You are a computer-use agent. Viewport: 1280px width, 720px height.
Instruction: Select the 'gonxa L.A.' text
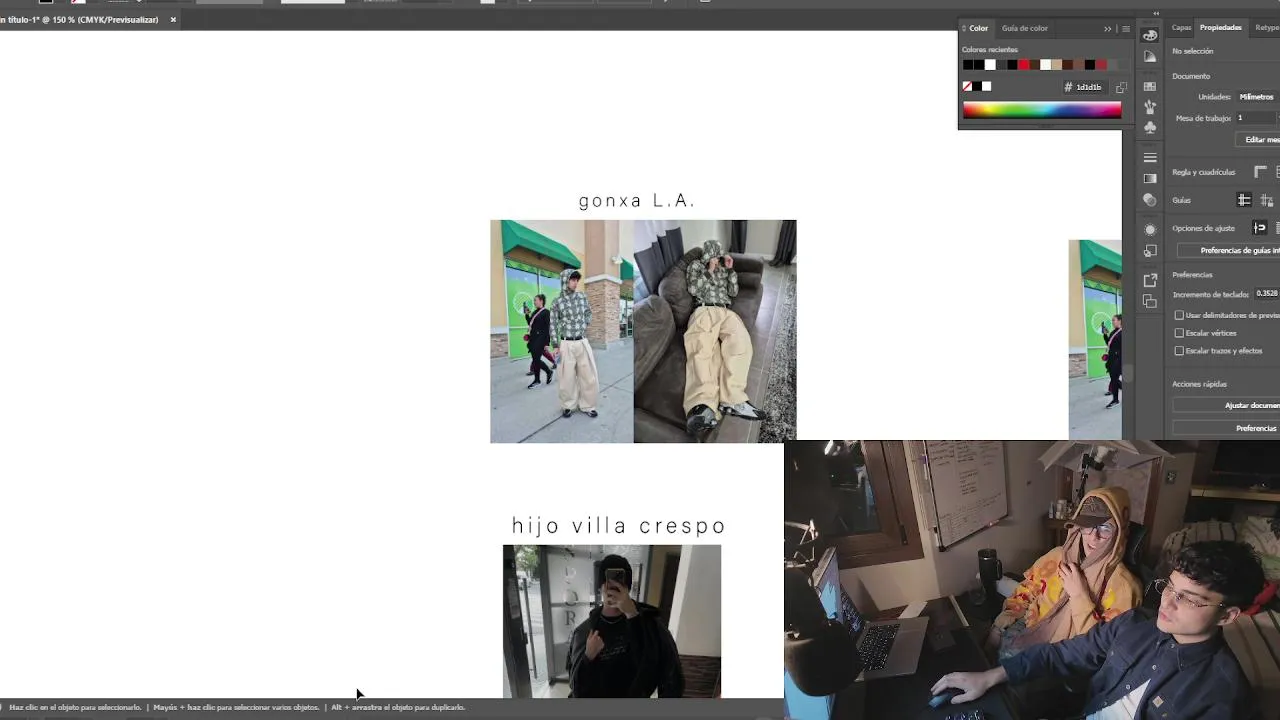[x=637, y=201]
